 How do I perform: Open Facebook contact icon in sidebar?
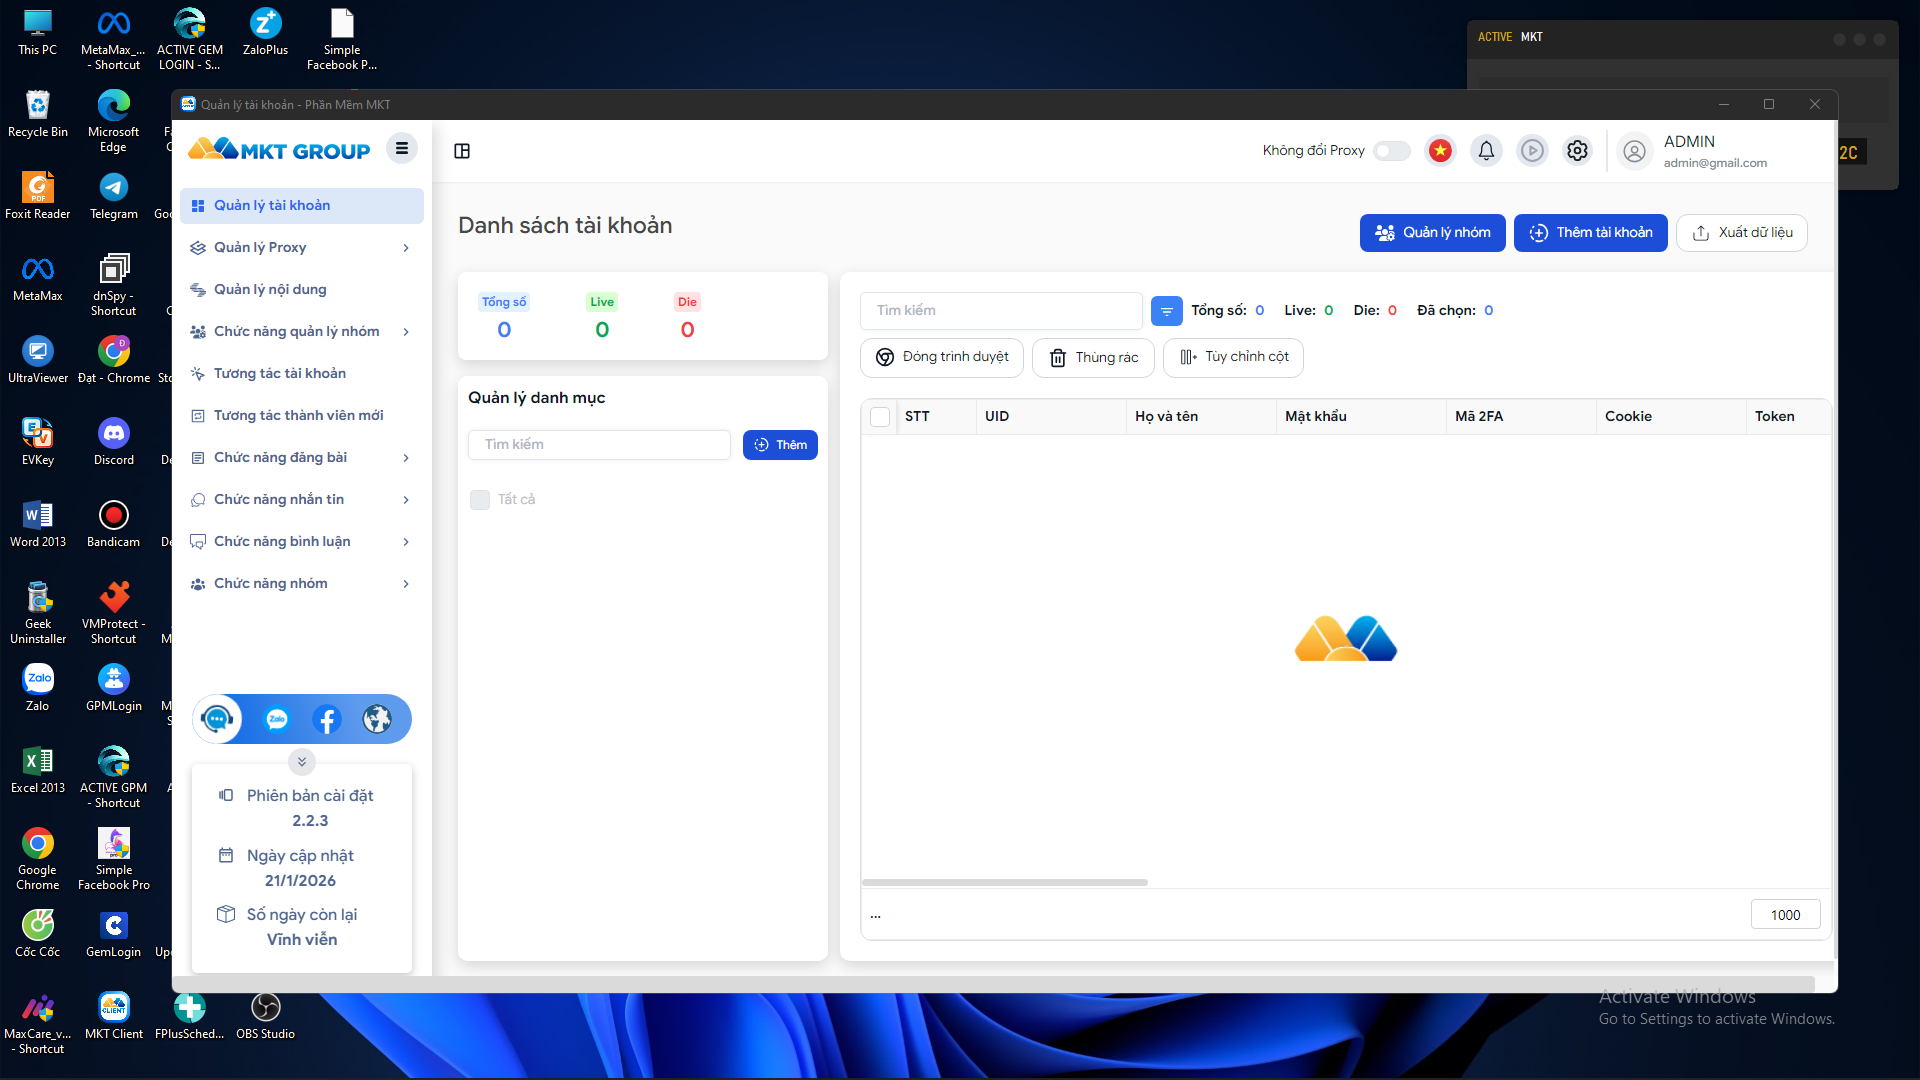(x=327, y=719)
